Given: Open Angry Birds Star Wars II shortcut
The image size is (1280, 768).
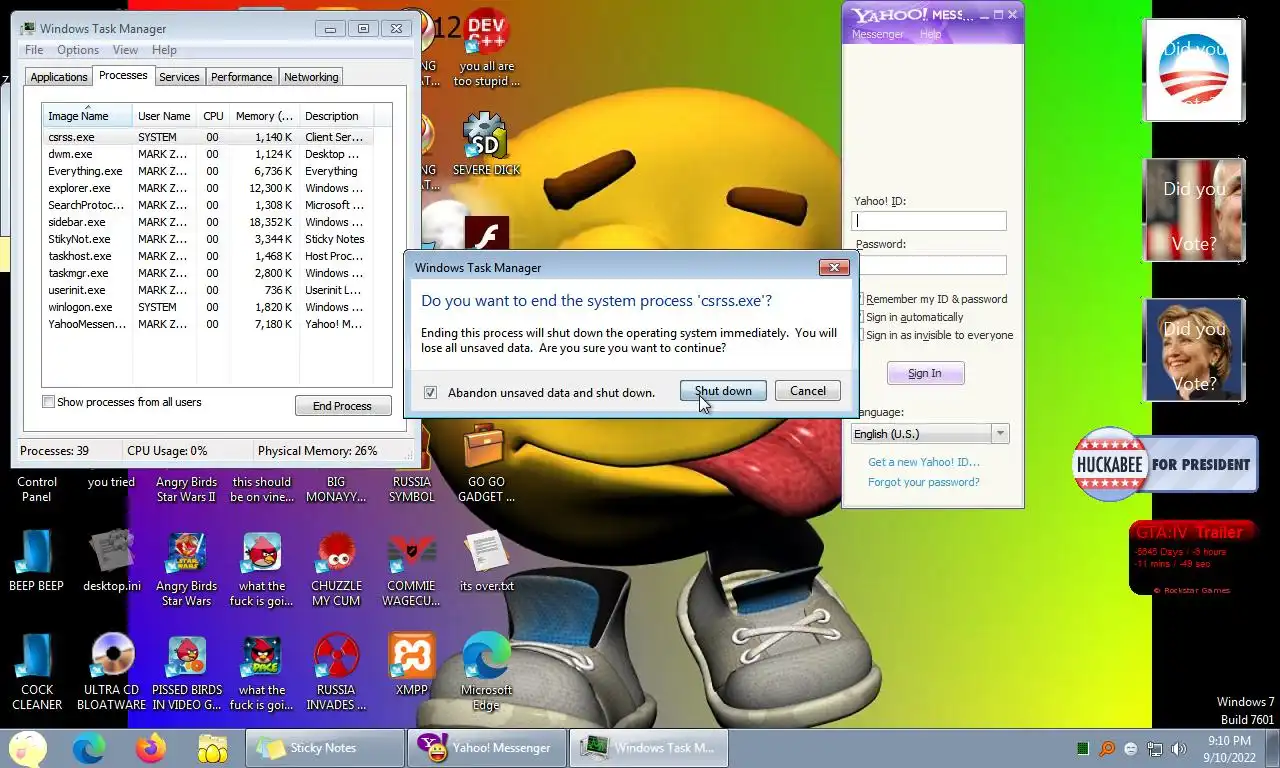Looking at the screenshot, I should (186, 488).
